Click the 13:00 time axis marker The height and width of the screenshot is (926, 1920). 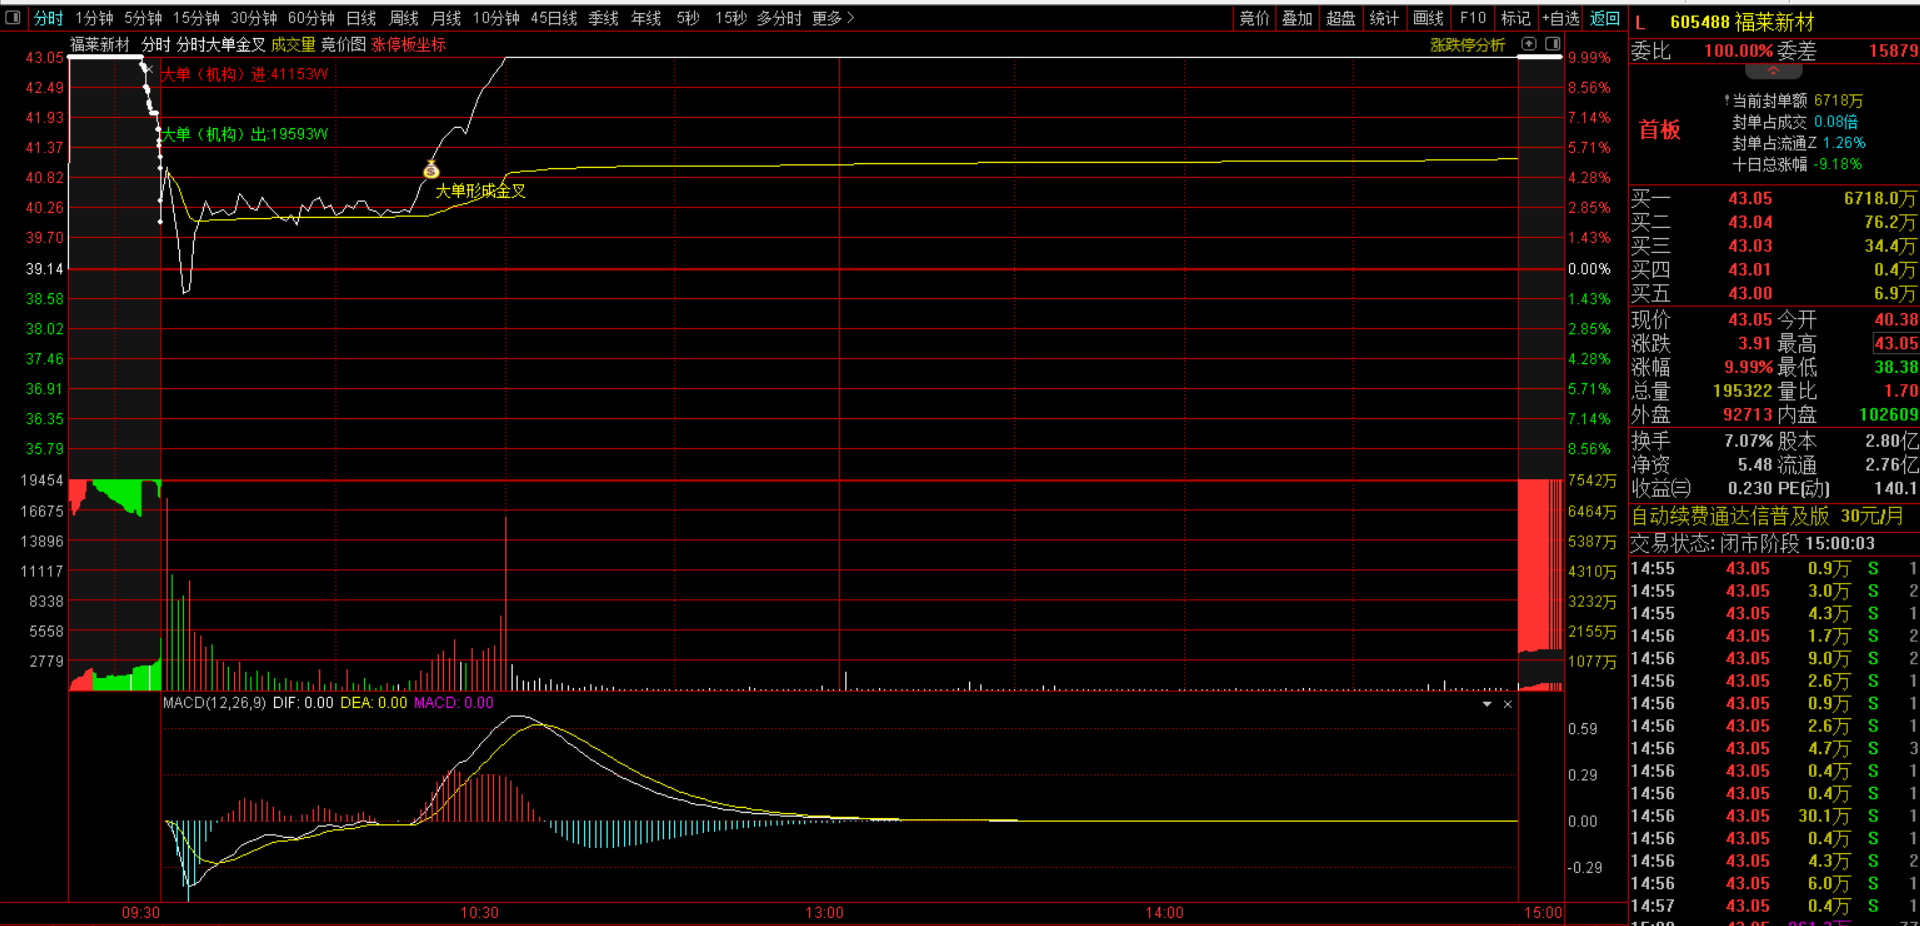coord(825,913)
